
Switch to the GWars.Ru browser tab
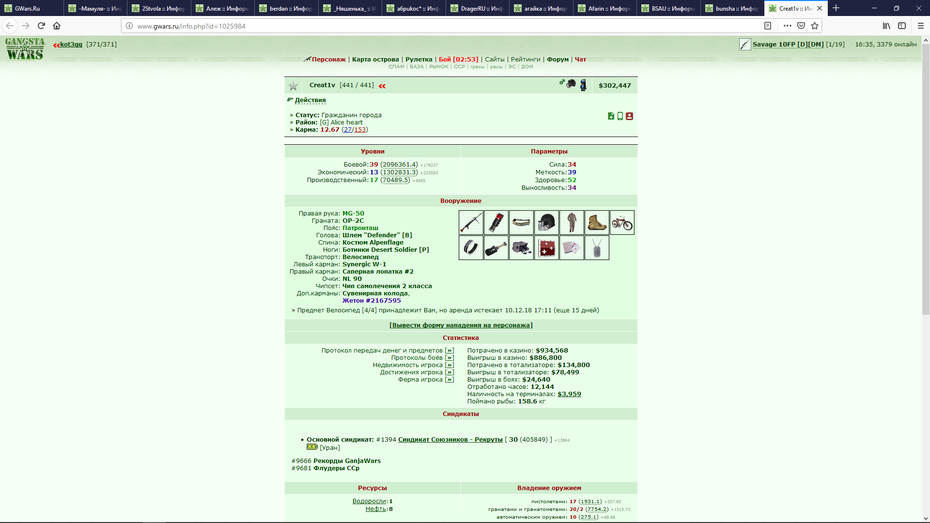pyautogui.click(x=31, y=8)
